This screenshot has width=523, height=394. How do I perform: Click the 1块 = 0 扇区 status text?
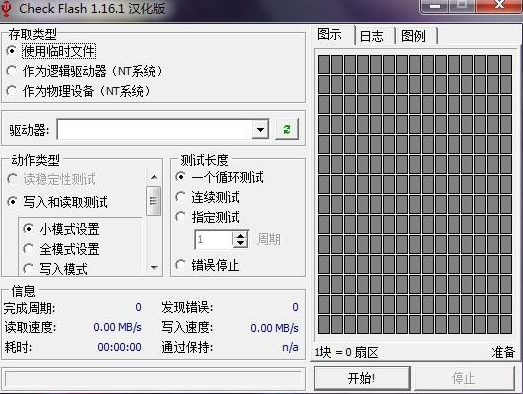[x=346, y=352]
